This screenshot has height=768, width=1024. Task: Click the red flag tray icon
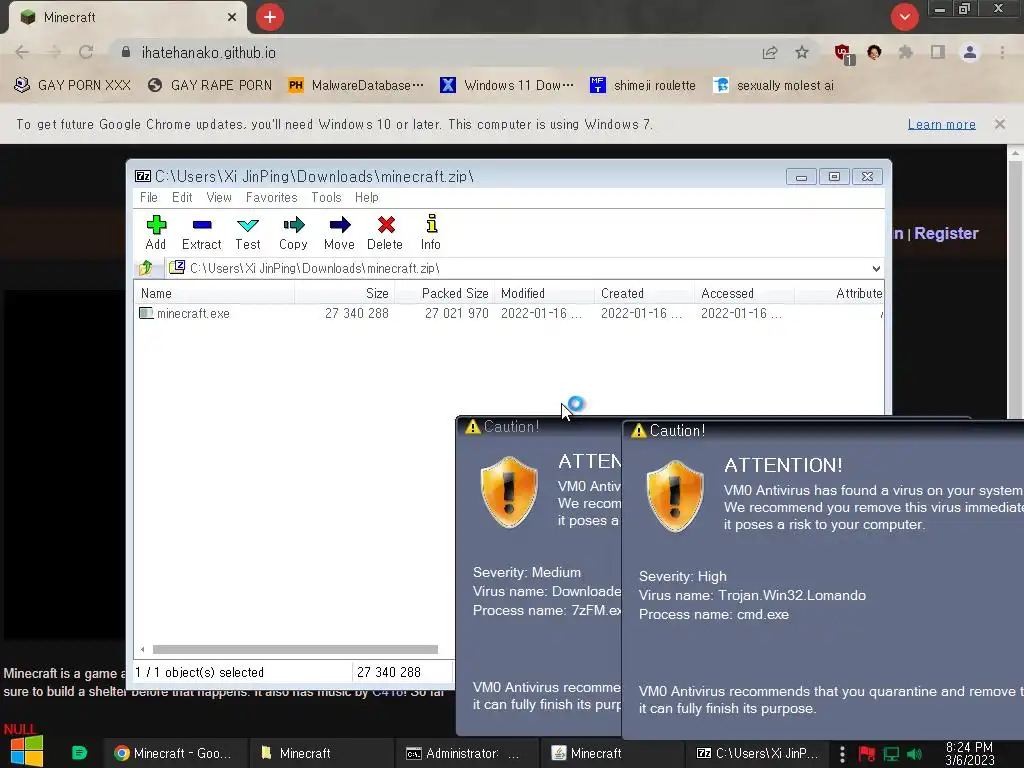(x=867, y=754)
